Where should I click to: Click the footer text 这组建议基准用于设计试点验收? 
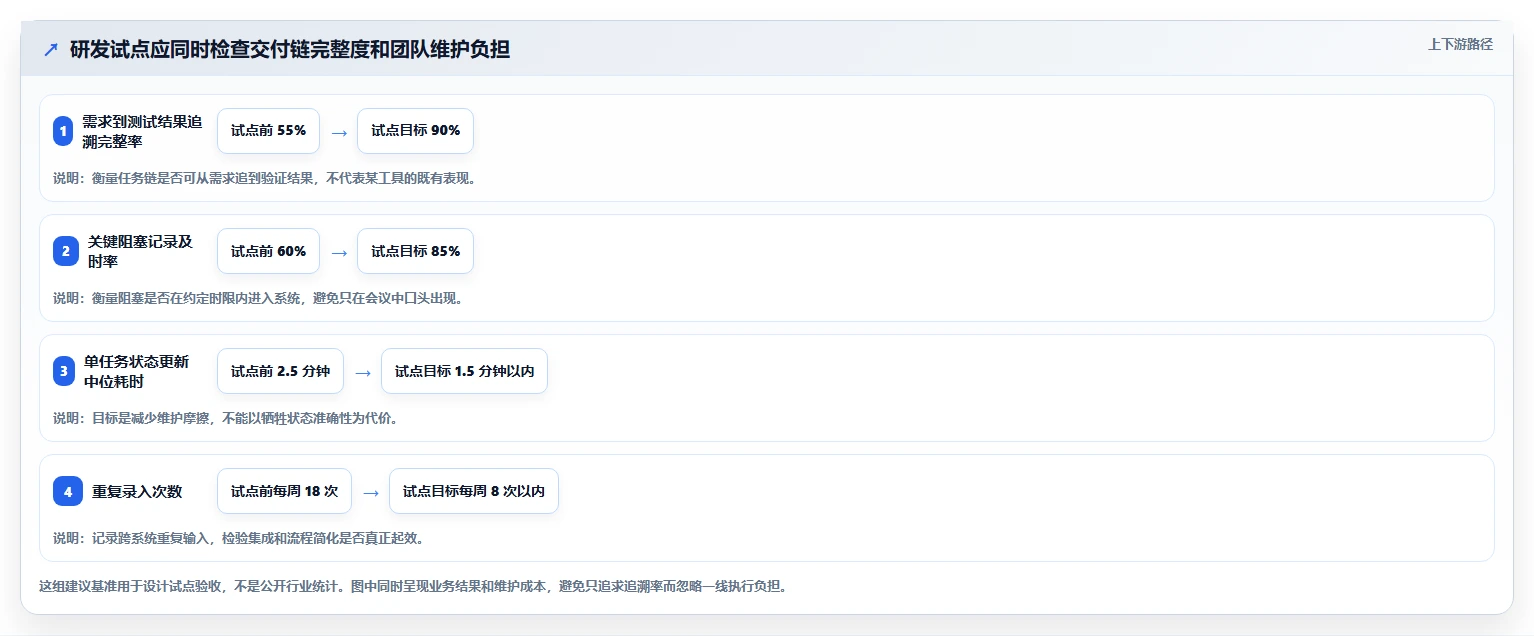tap(413, 586)
